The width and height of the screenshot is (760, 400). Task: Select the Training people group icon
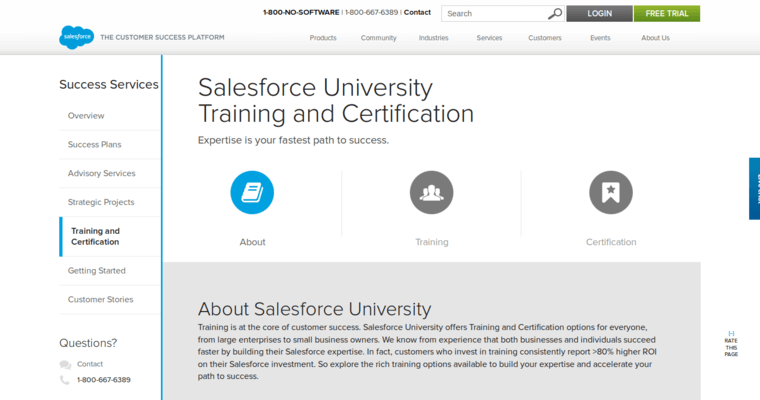pos(431,192)
